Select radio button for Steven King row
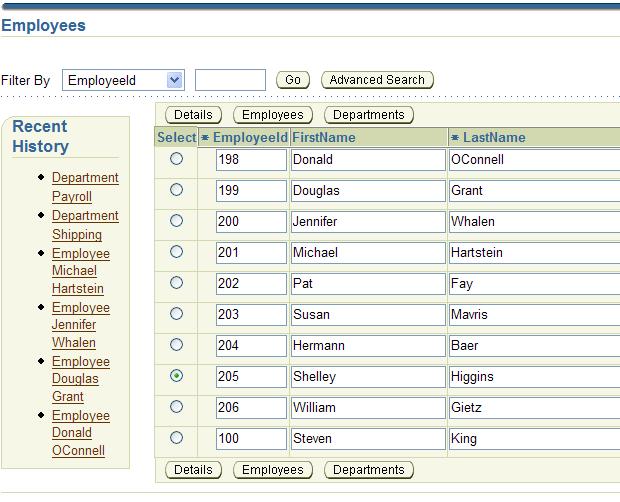620x502 pixels. point(177,438)
